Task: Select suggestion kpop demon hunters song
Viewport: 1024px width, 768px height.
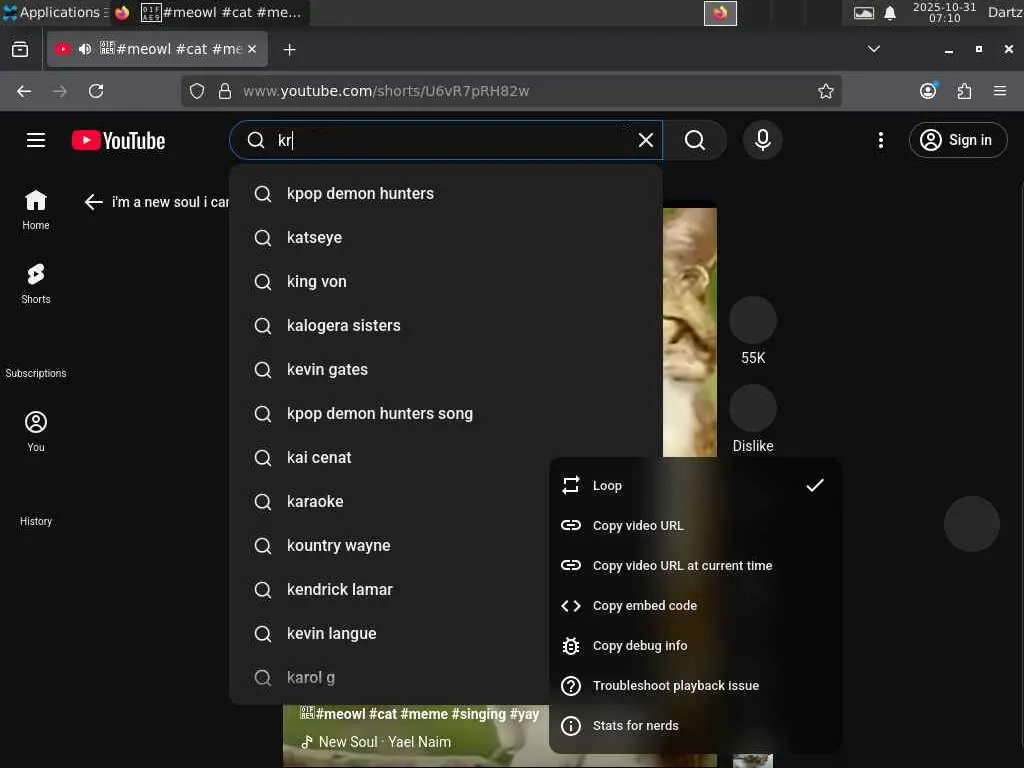Action: point(446,413)
